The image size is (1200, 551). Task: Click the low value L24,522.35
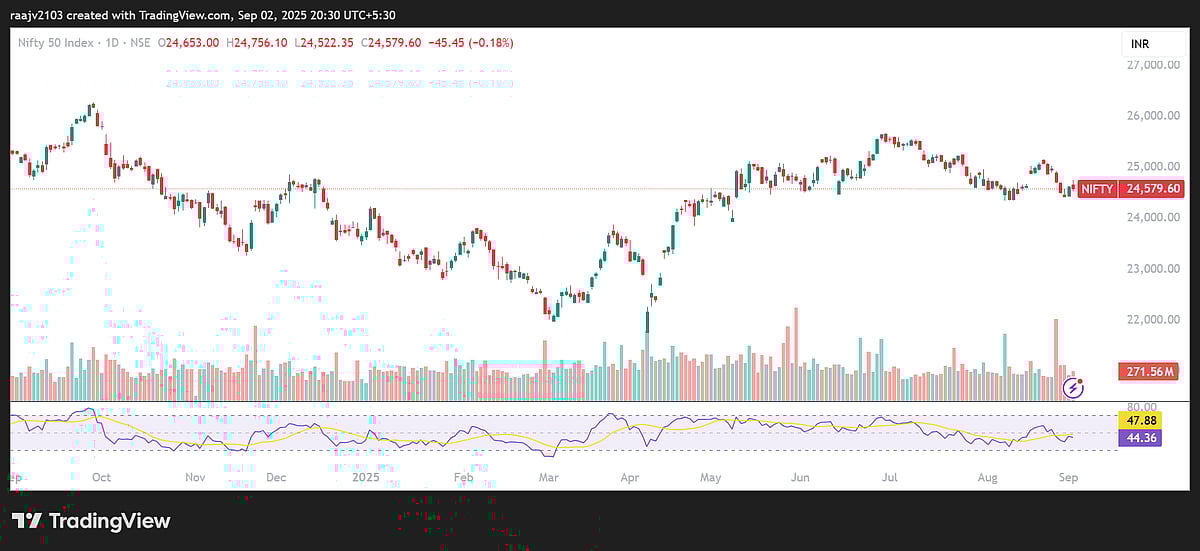(326, 42)
